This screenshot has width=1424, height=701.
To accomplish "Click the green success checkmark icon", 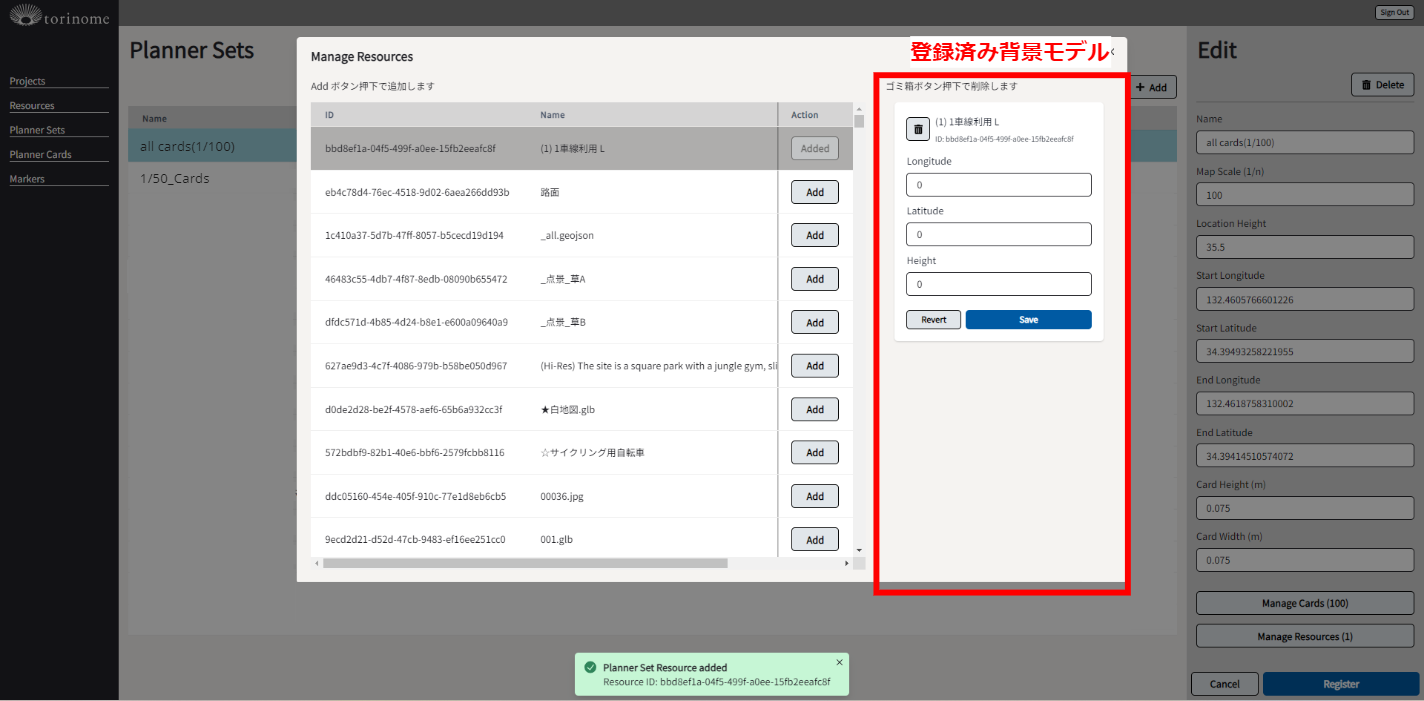I will click(590, 668).
